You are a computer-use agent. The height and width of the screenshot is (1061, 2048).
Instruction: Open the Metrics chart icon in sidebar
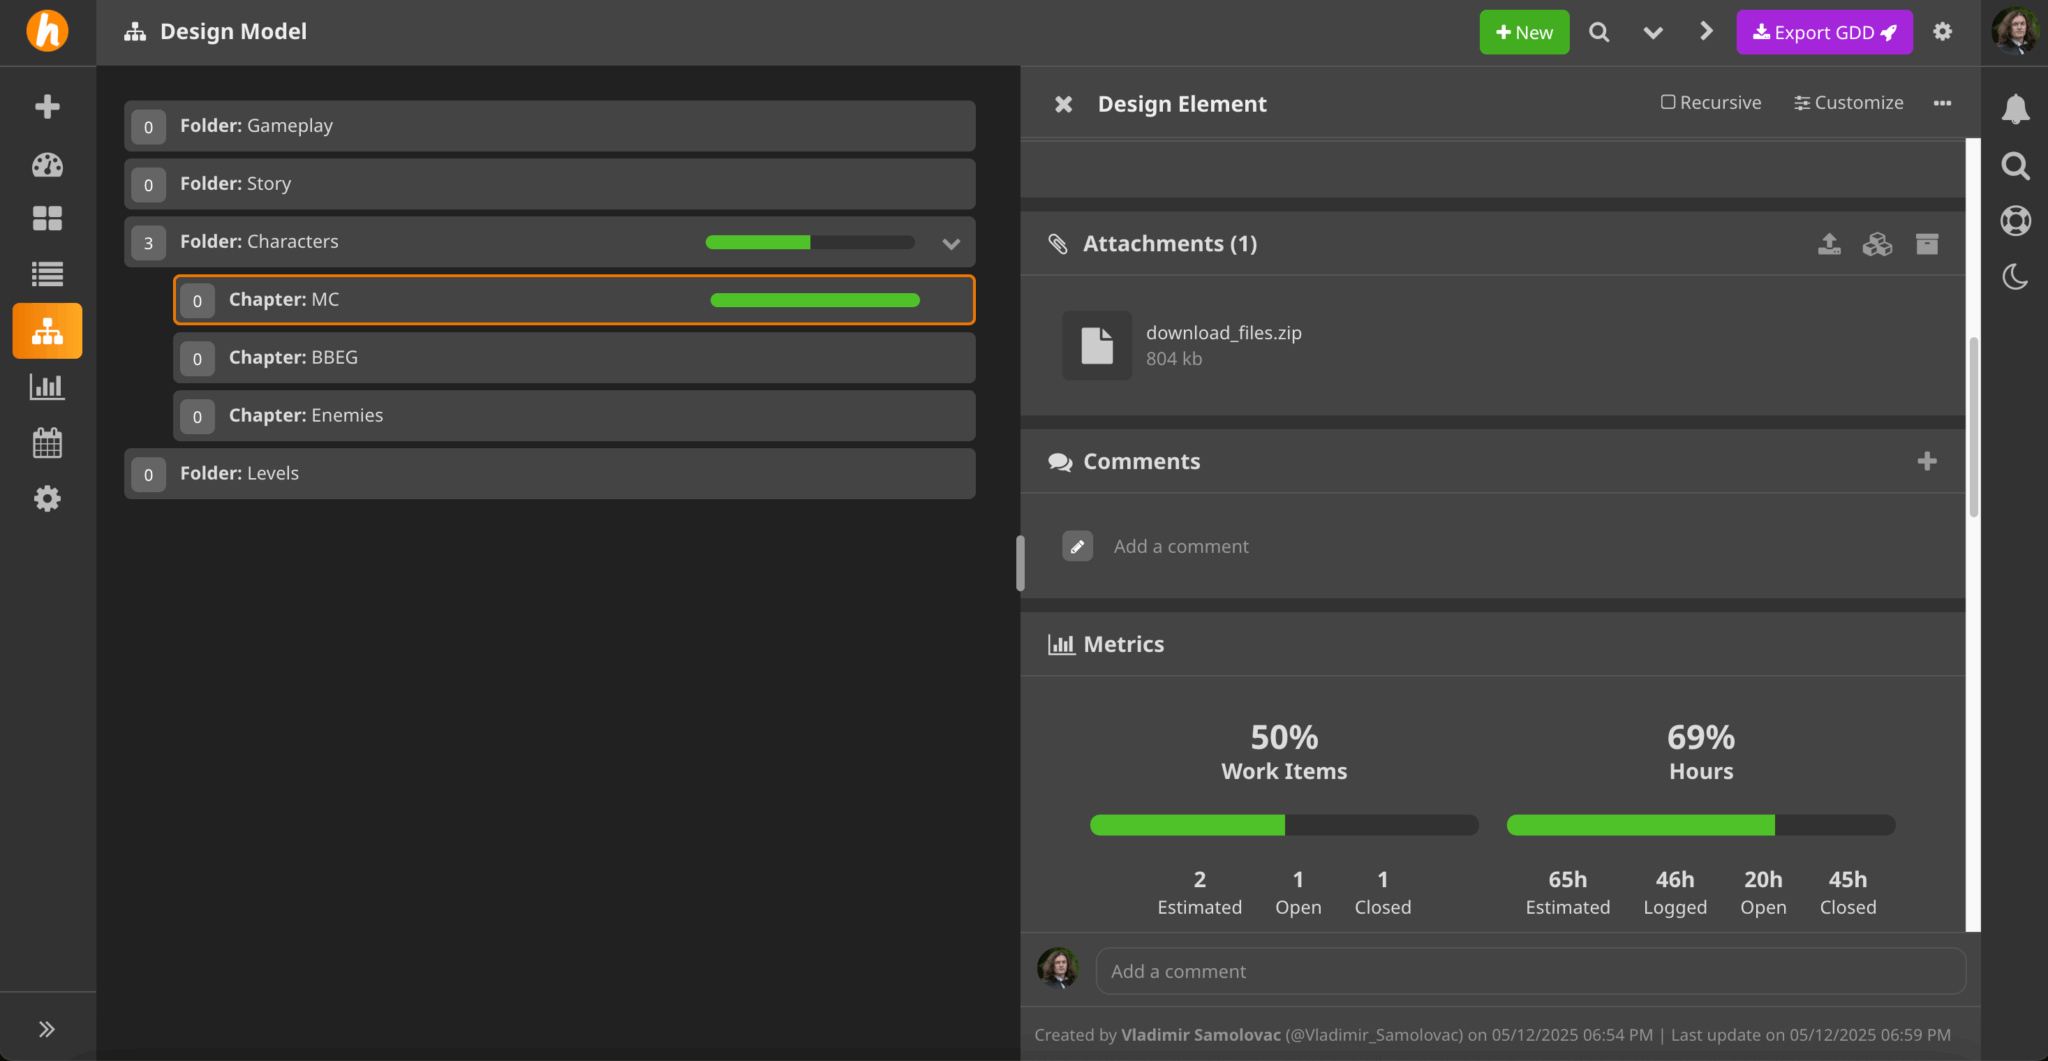pos(46,387)
